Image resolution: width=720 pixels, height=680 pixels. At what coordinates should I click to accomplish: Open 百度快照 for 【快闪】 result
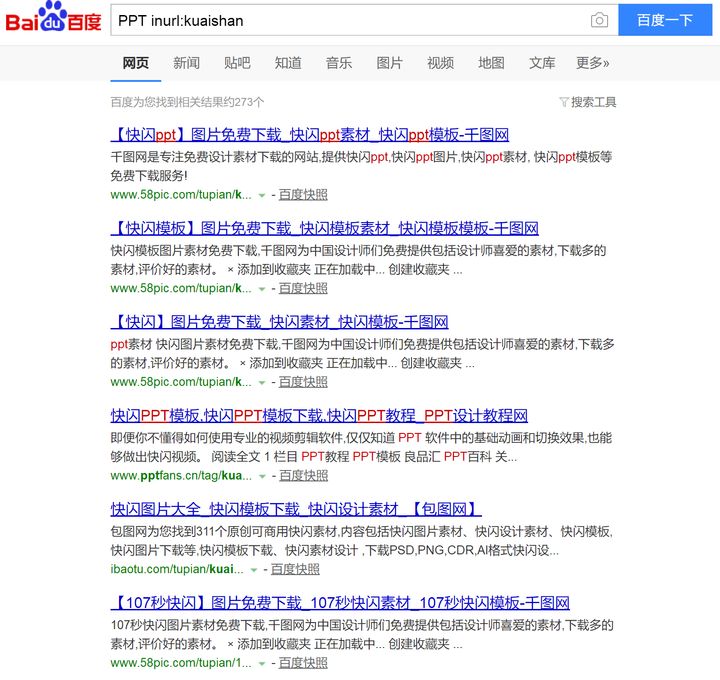point(303,382)
